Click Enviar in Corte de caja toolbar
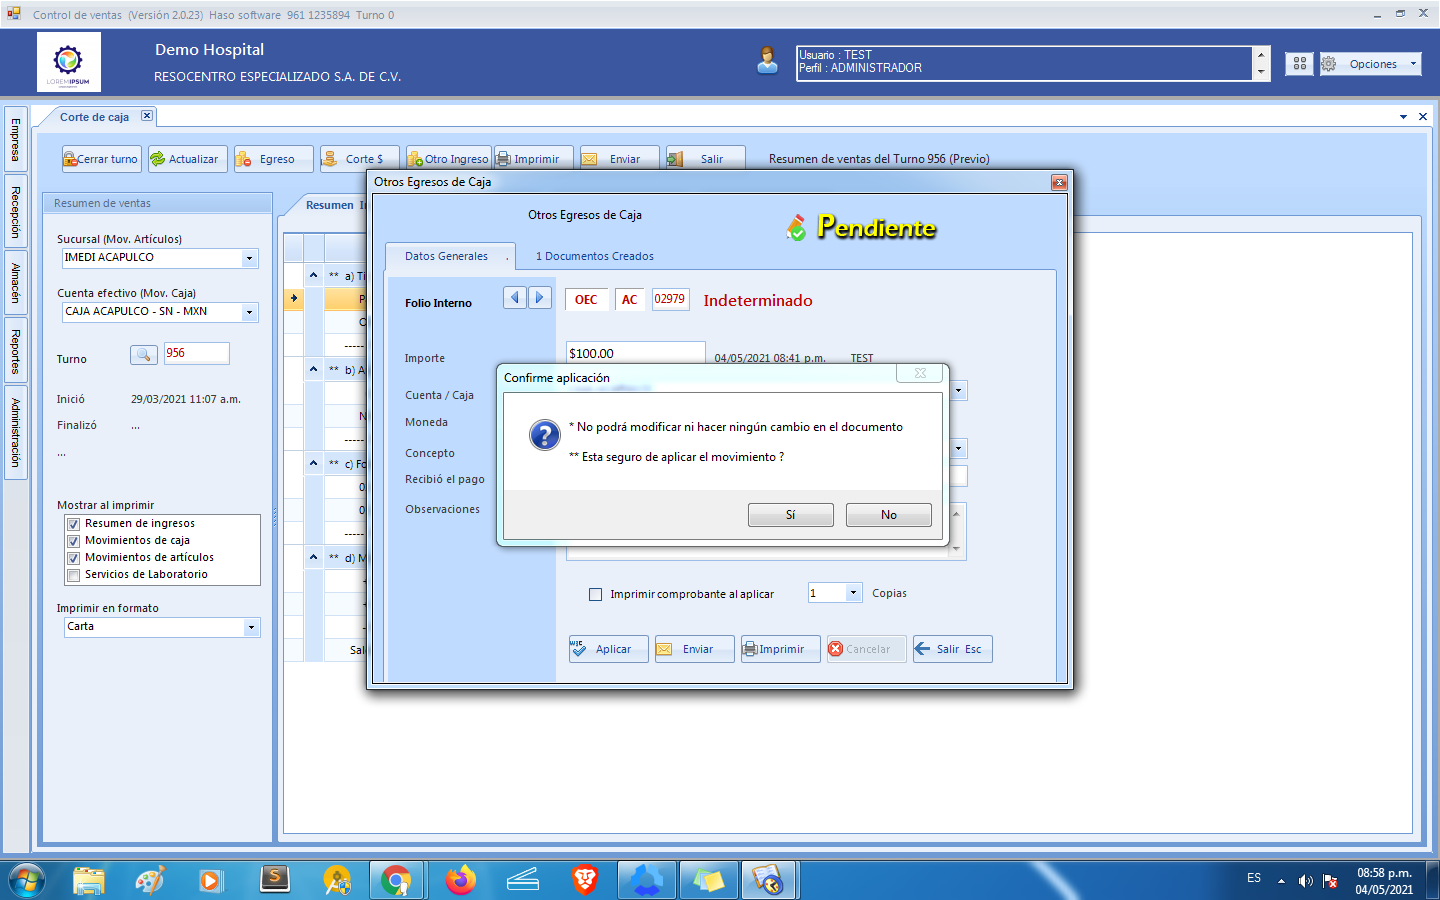The image size is (1440, 900). [619, 159]
